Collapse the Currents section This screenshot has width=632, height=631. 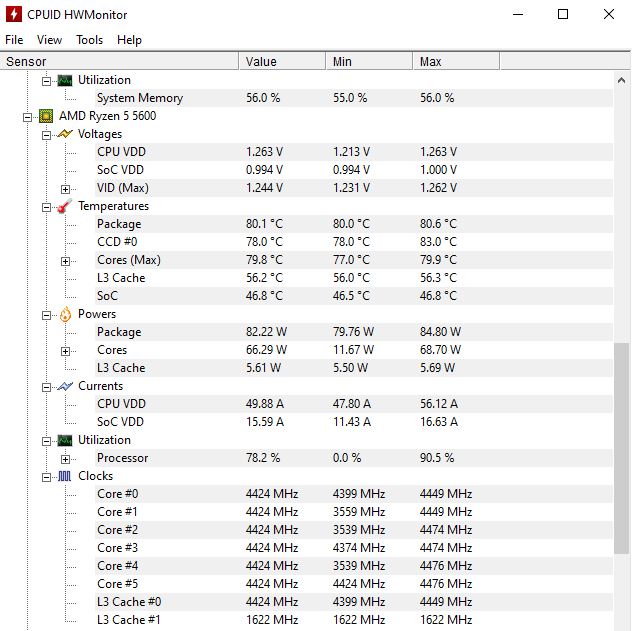pyautogui.click(x=46, y=388)
